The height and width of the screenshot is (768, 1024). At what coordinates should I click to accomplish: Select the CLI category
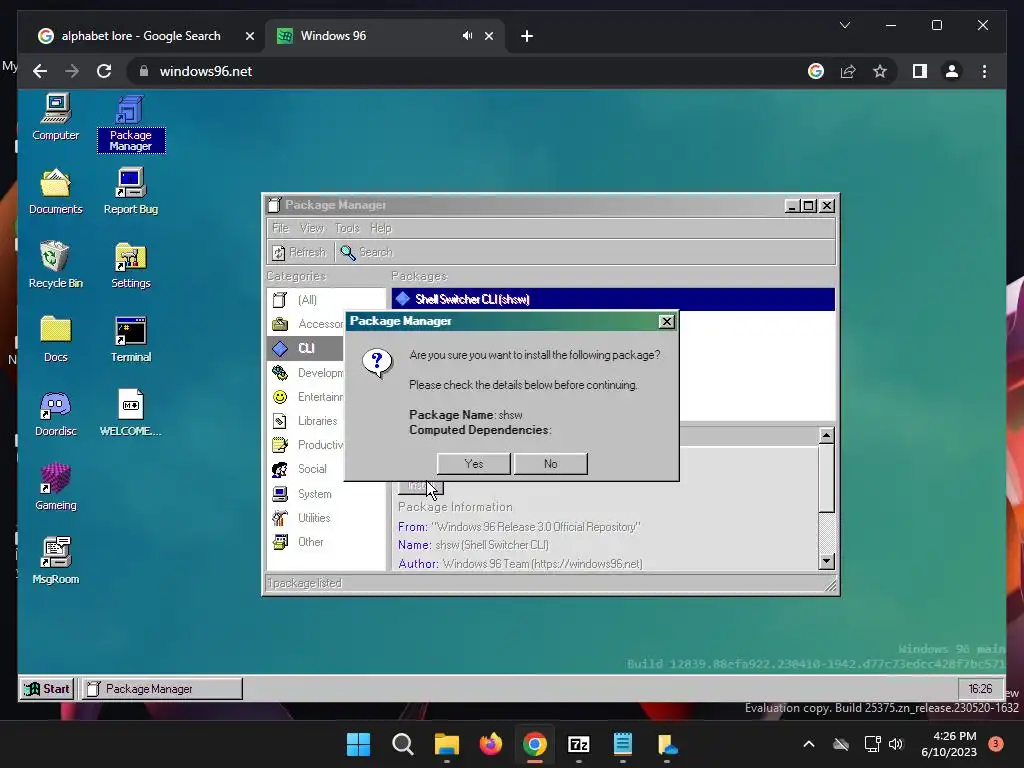[x=305, y=348]
